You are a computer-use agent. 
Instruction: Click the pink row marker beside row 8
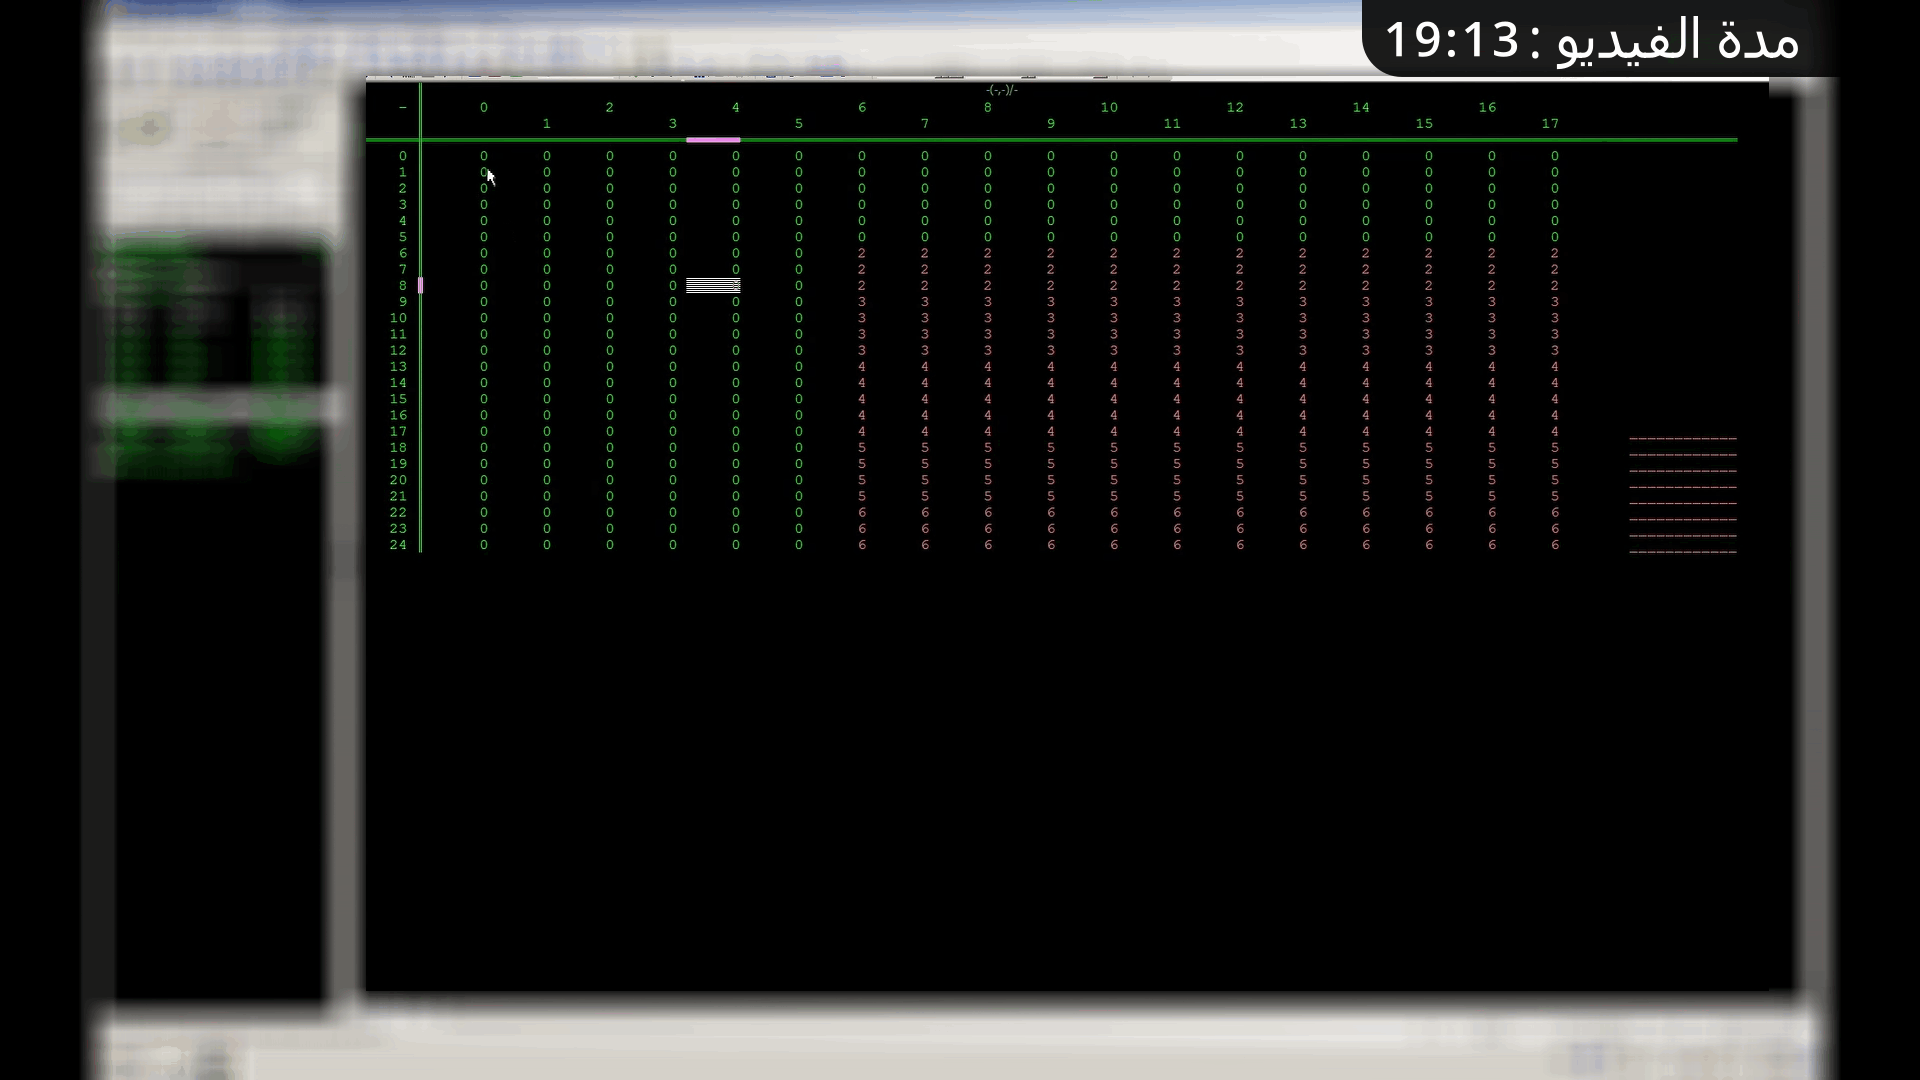tap(420, 286)
